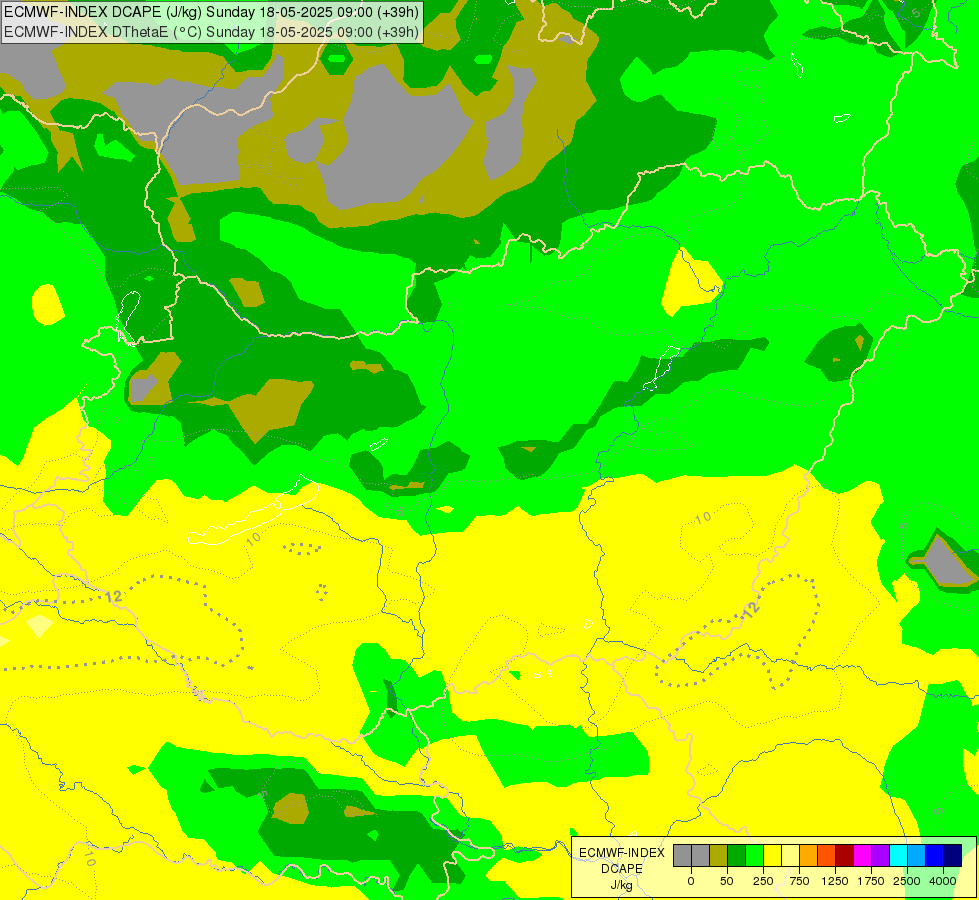
Task: Click the legend value 1750
Action: (x=871, y=881)
